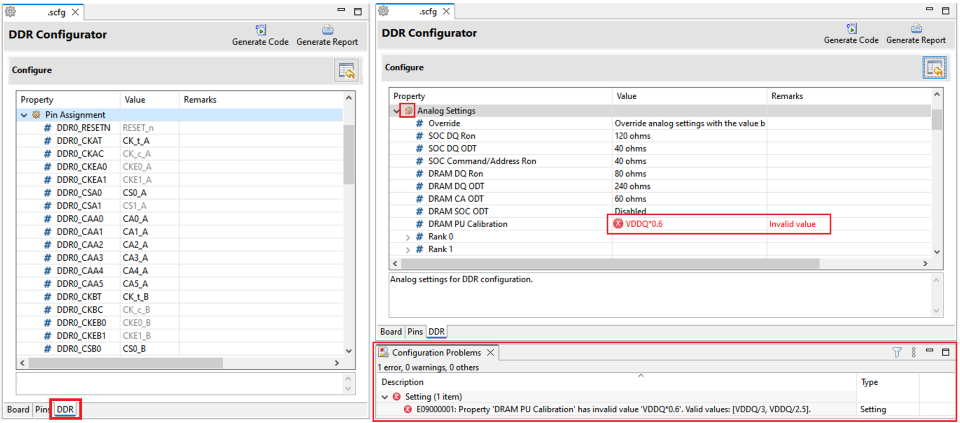
Task: Click the Configure panel icon in right editor
Action: tap(933, 68)
